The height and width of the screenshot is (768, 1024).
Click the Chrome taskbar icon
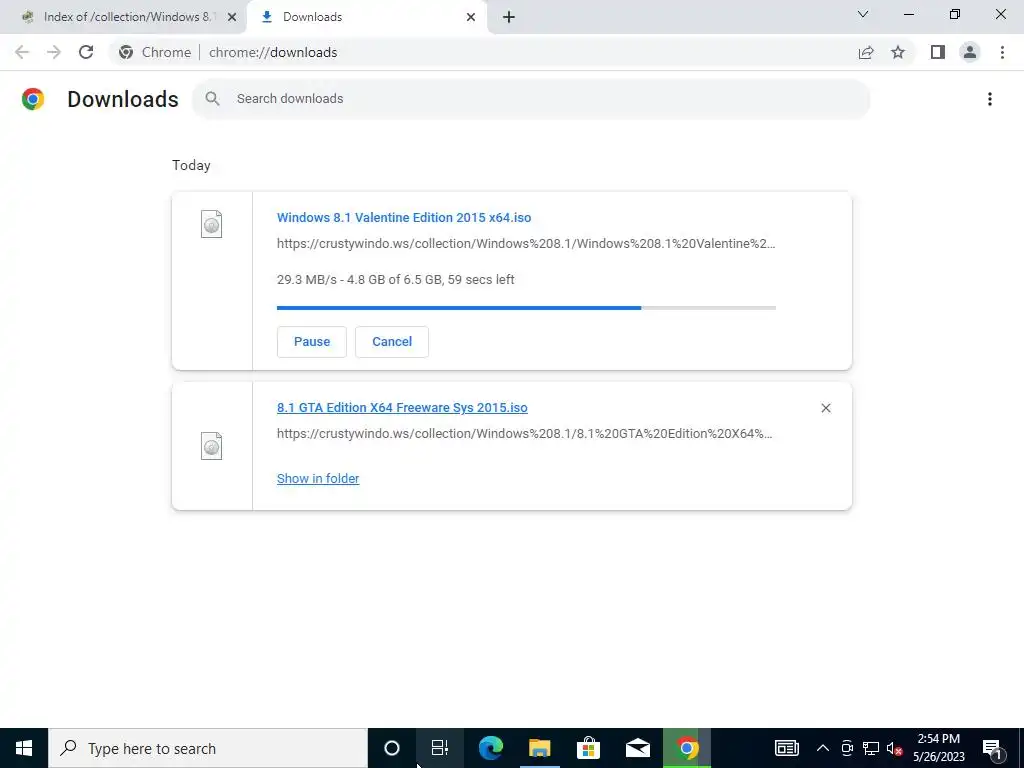[686, 748]
